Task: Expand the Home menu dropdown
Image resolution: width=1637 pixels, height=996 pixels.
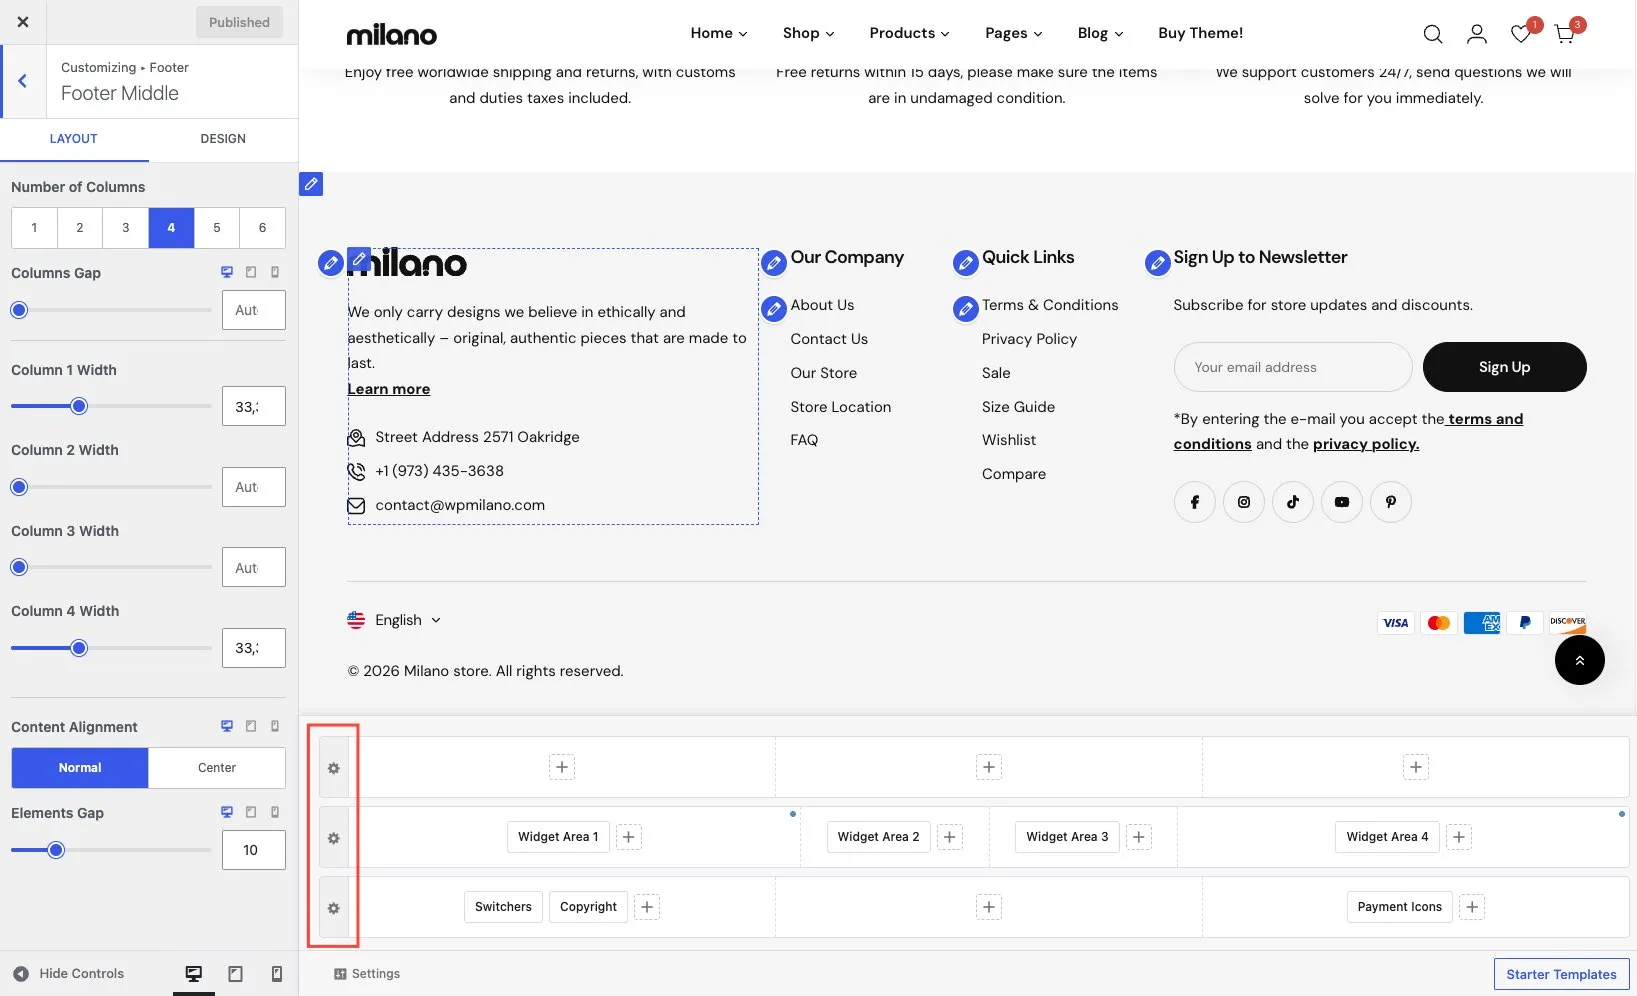Action: 719,33
